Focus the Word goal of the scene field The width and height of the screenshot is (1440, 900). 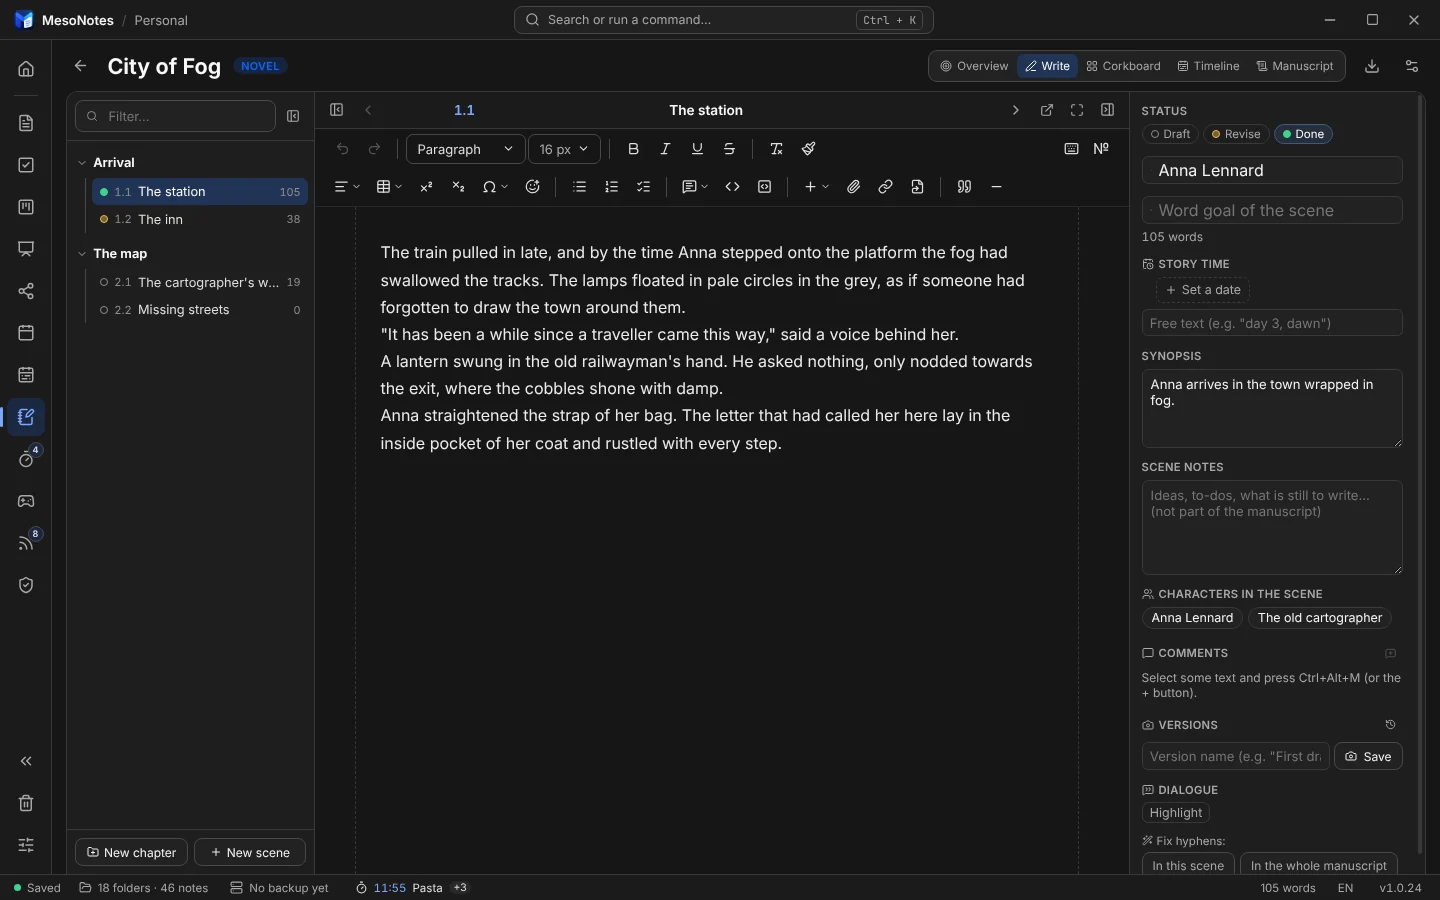pyautogui.click(x=1273, y=211)
